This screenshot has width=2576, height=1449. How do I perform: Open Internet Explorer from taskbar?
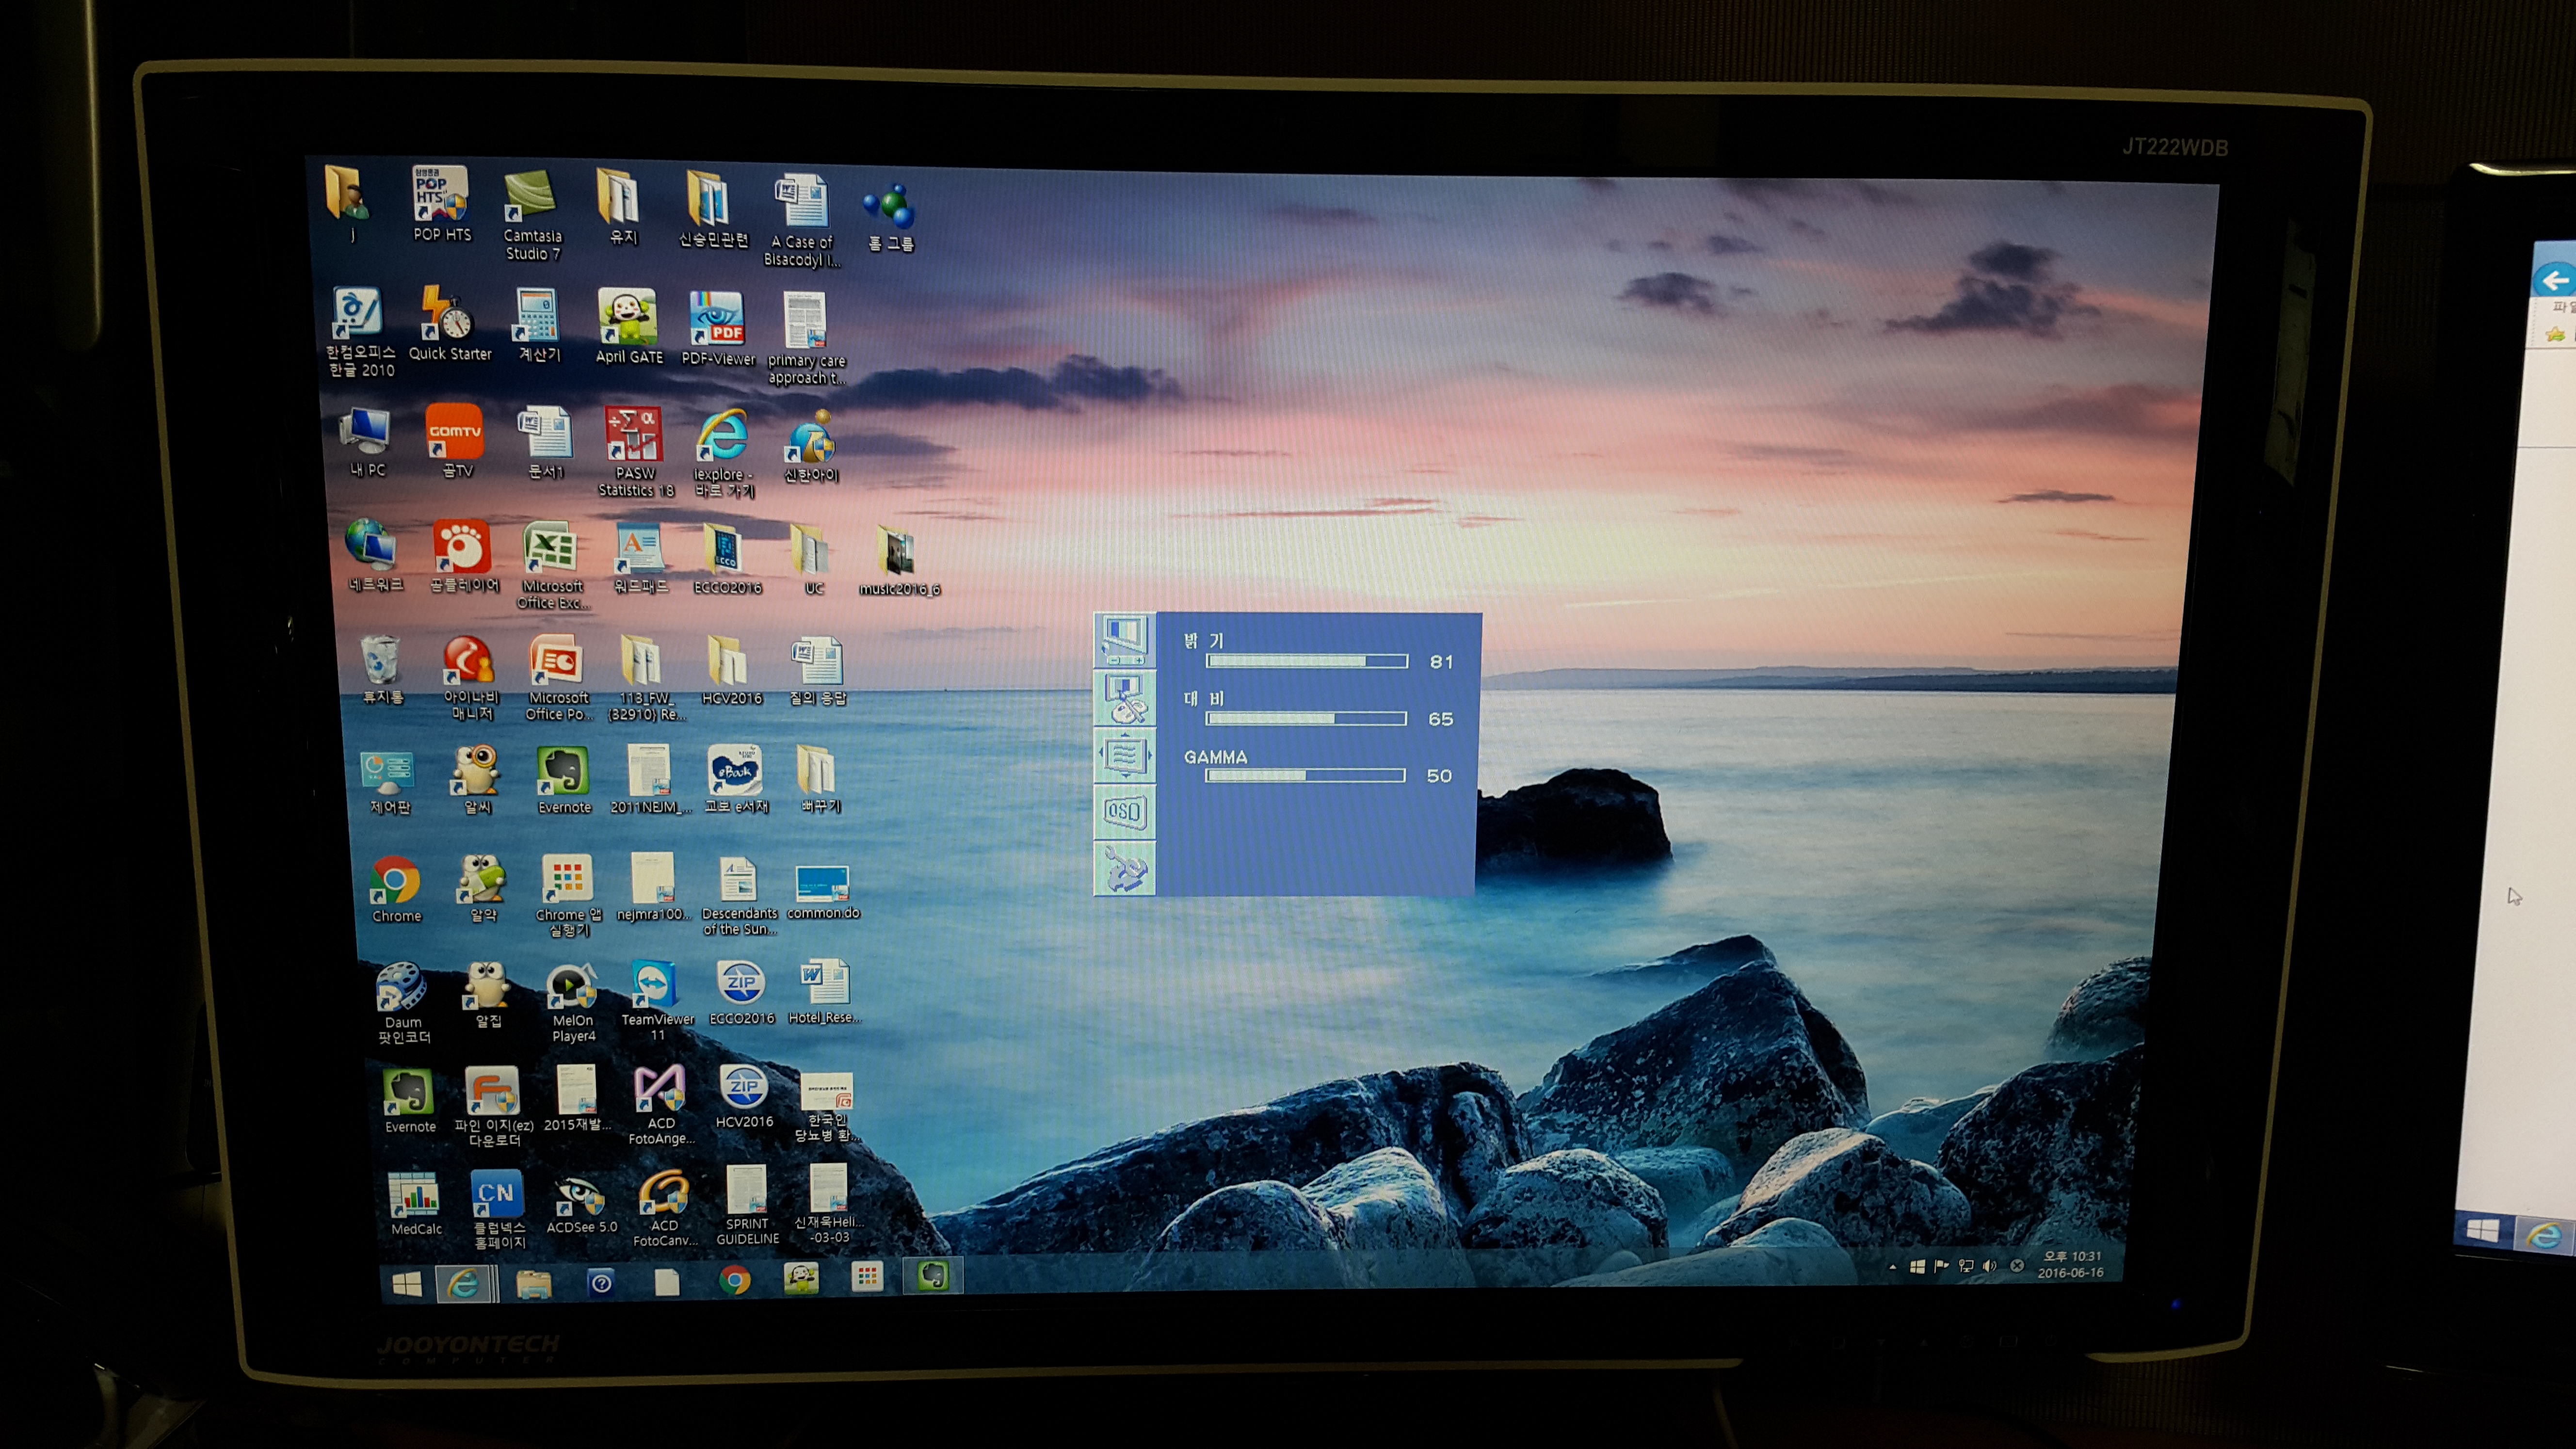(464, 1283)
